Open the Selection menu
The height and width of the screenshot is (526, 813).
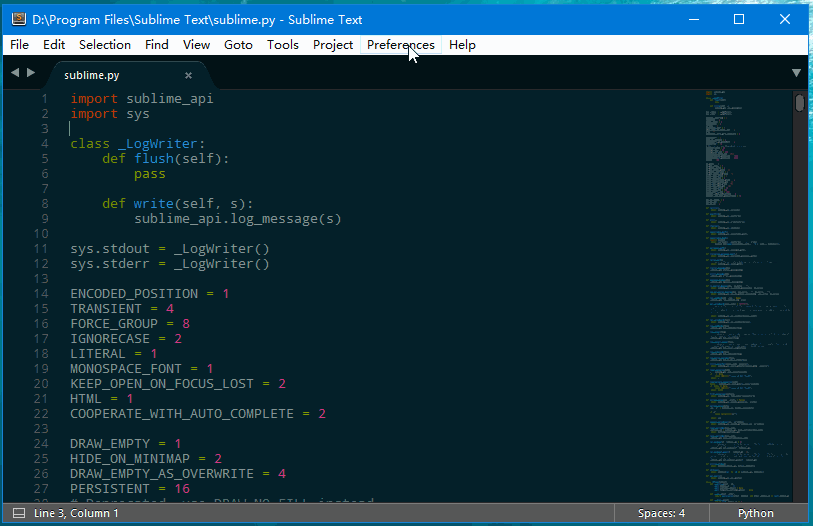[105, 45]
